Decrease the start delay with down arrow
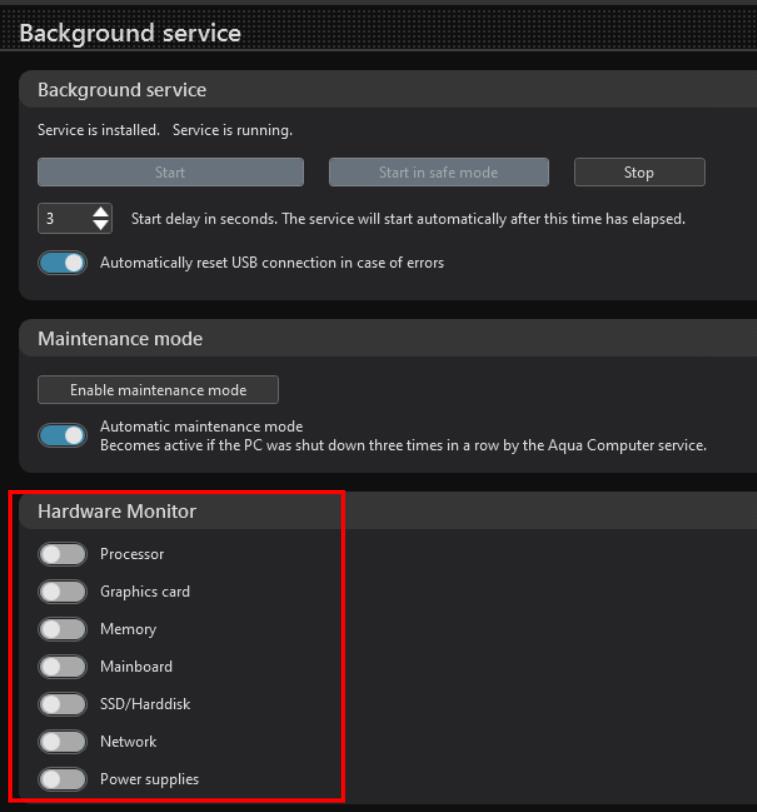Viewport: 757px width, 812px height. pos(101,225)
